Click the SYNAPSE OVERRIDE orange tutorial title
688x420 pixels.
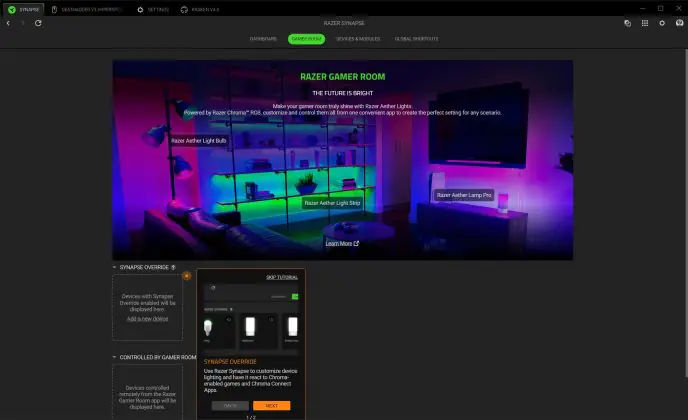(x=230, y=362)
